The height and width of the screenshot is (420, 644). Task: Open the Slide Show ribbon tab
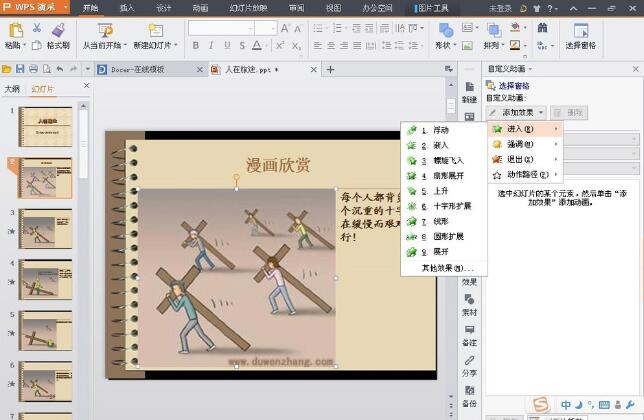point(248,8)
